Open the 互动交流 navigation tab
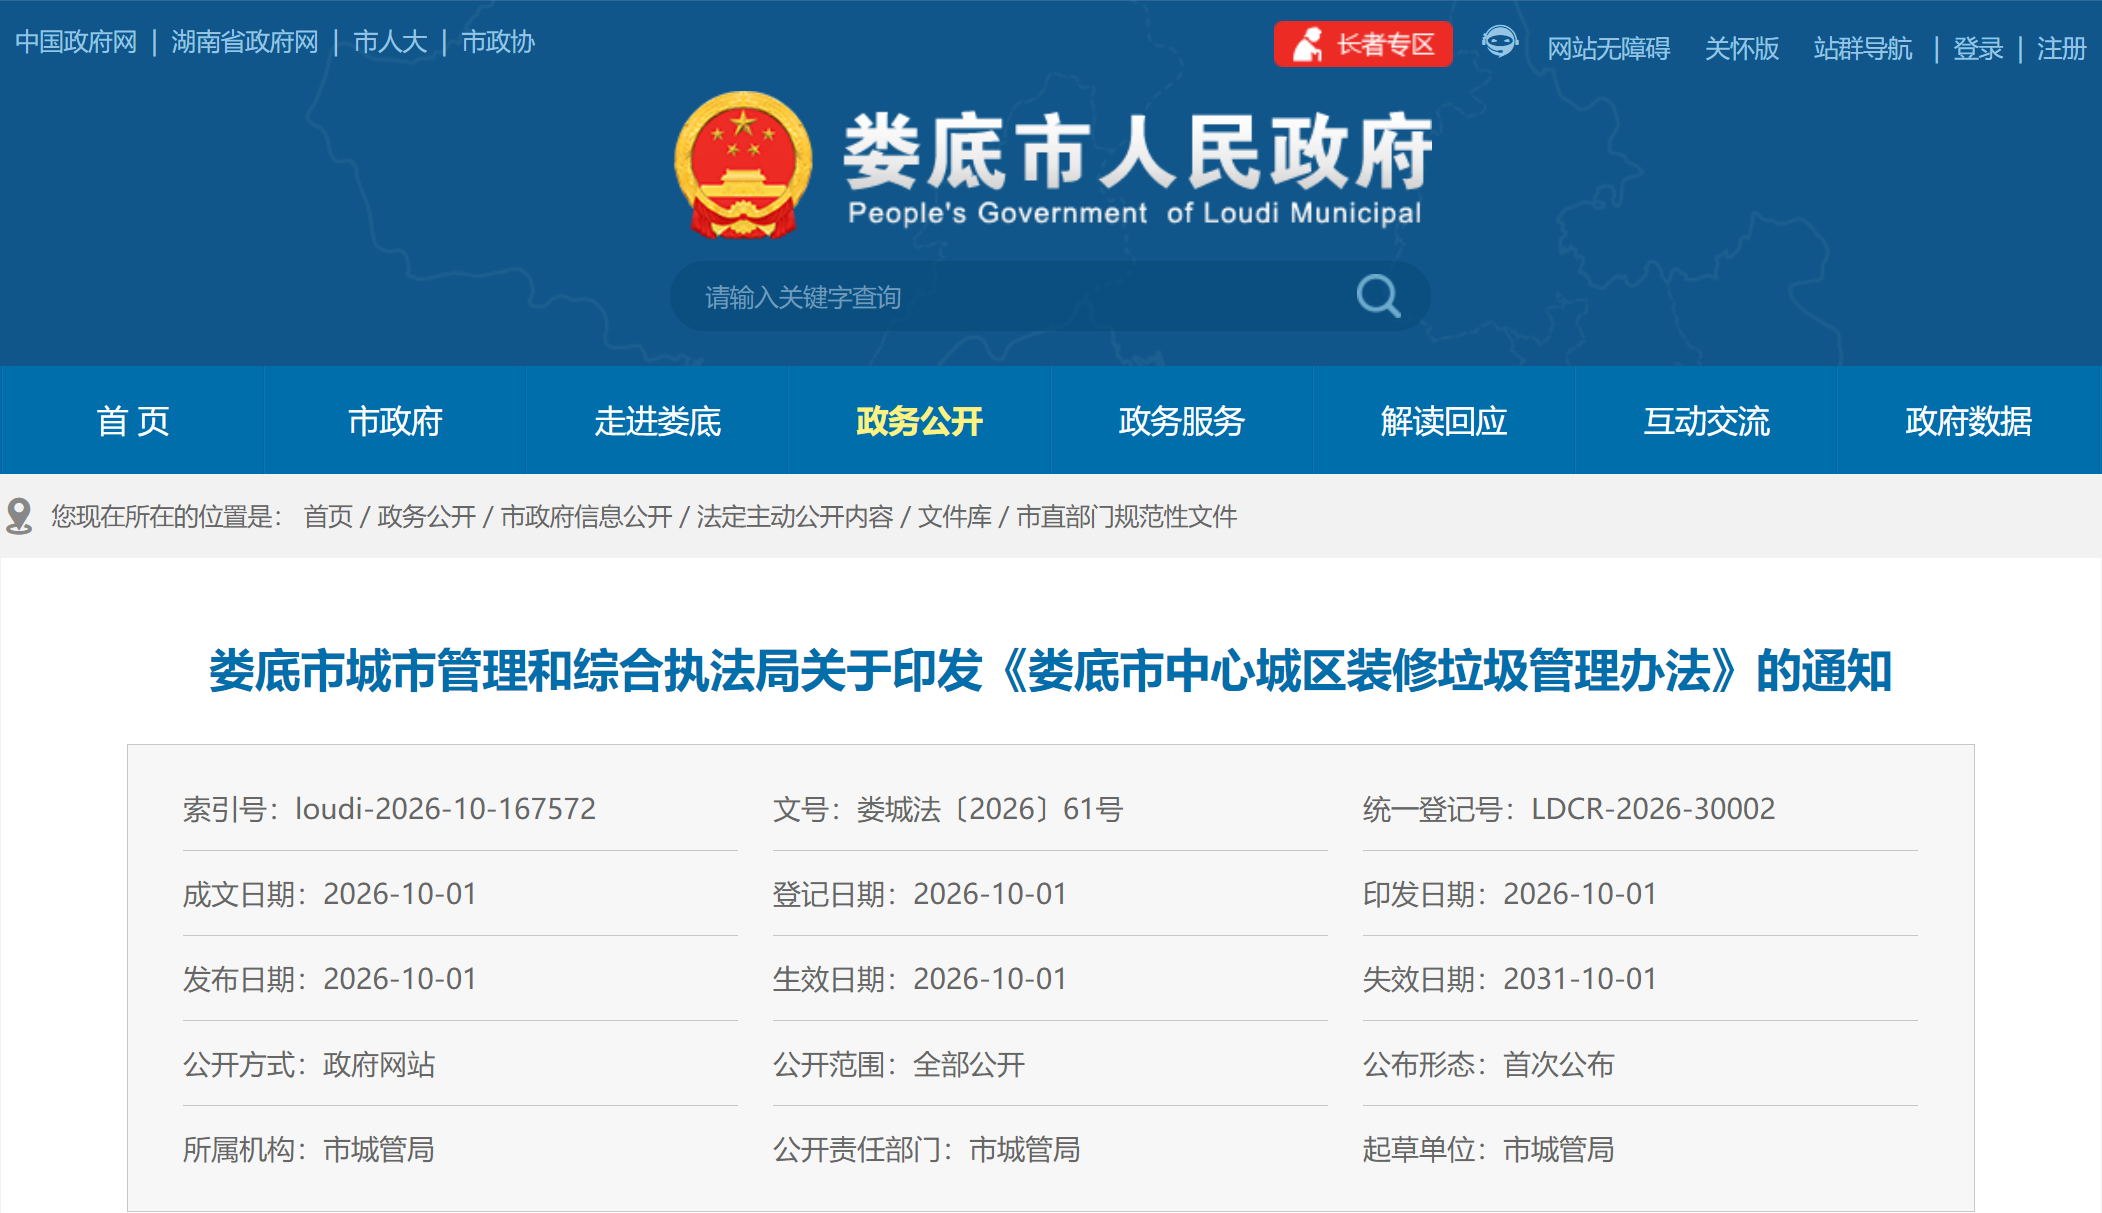Screen dimensions: 2102x1213 (1706, 421)
